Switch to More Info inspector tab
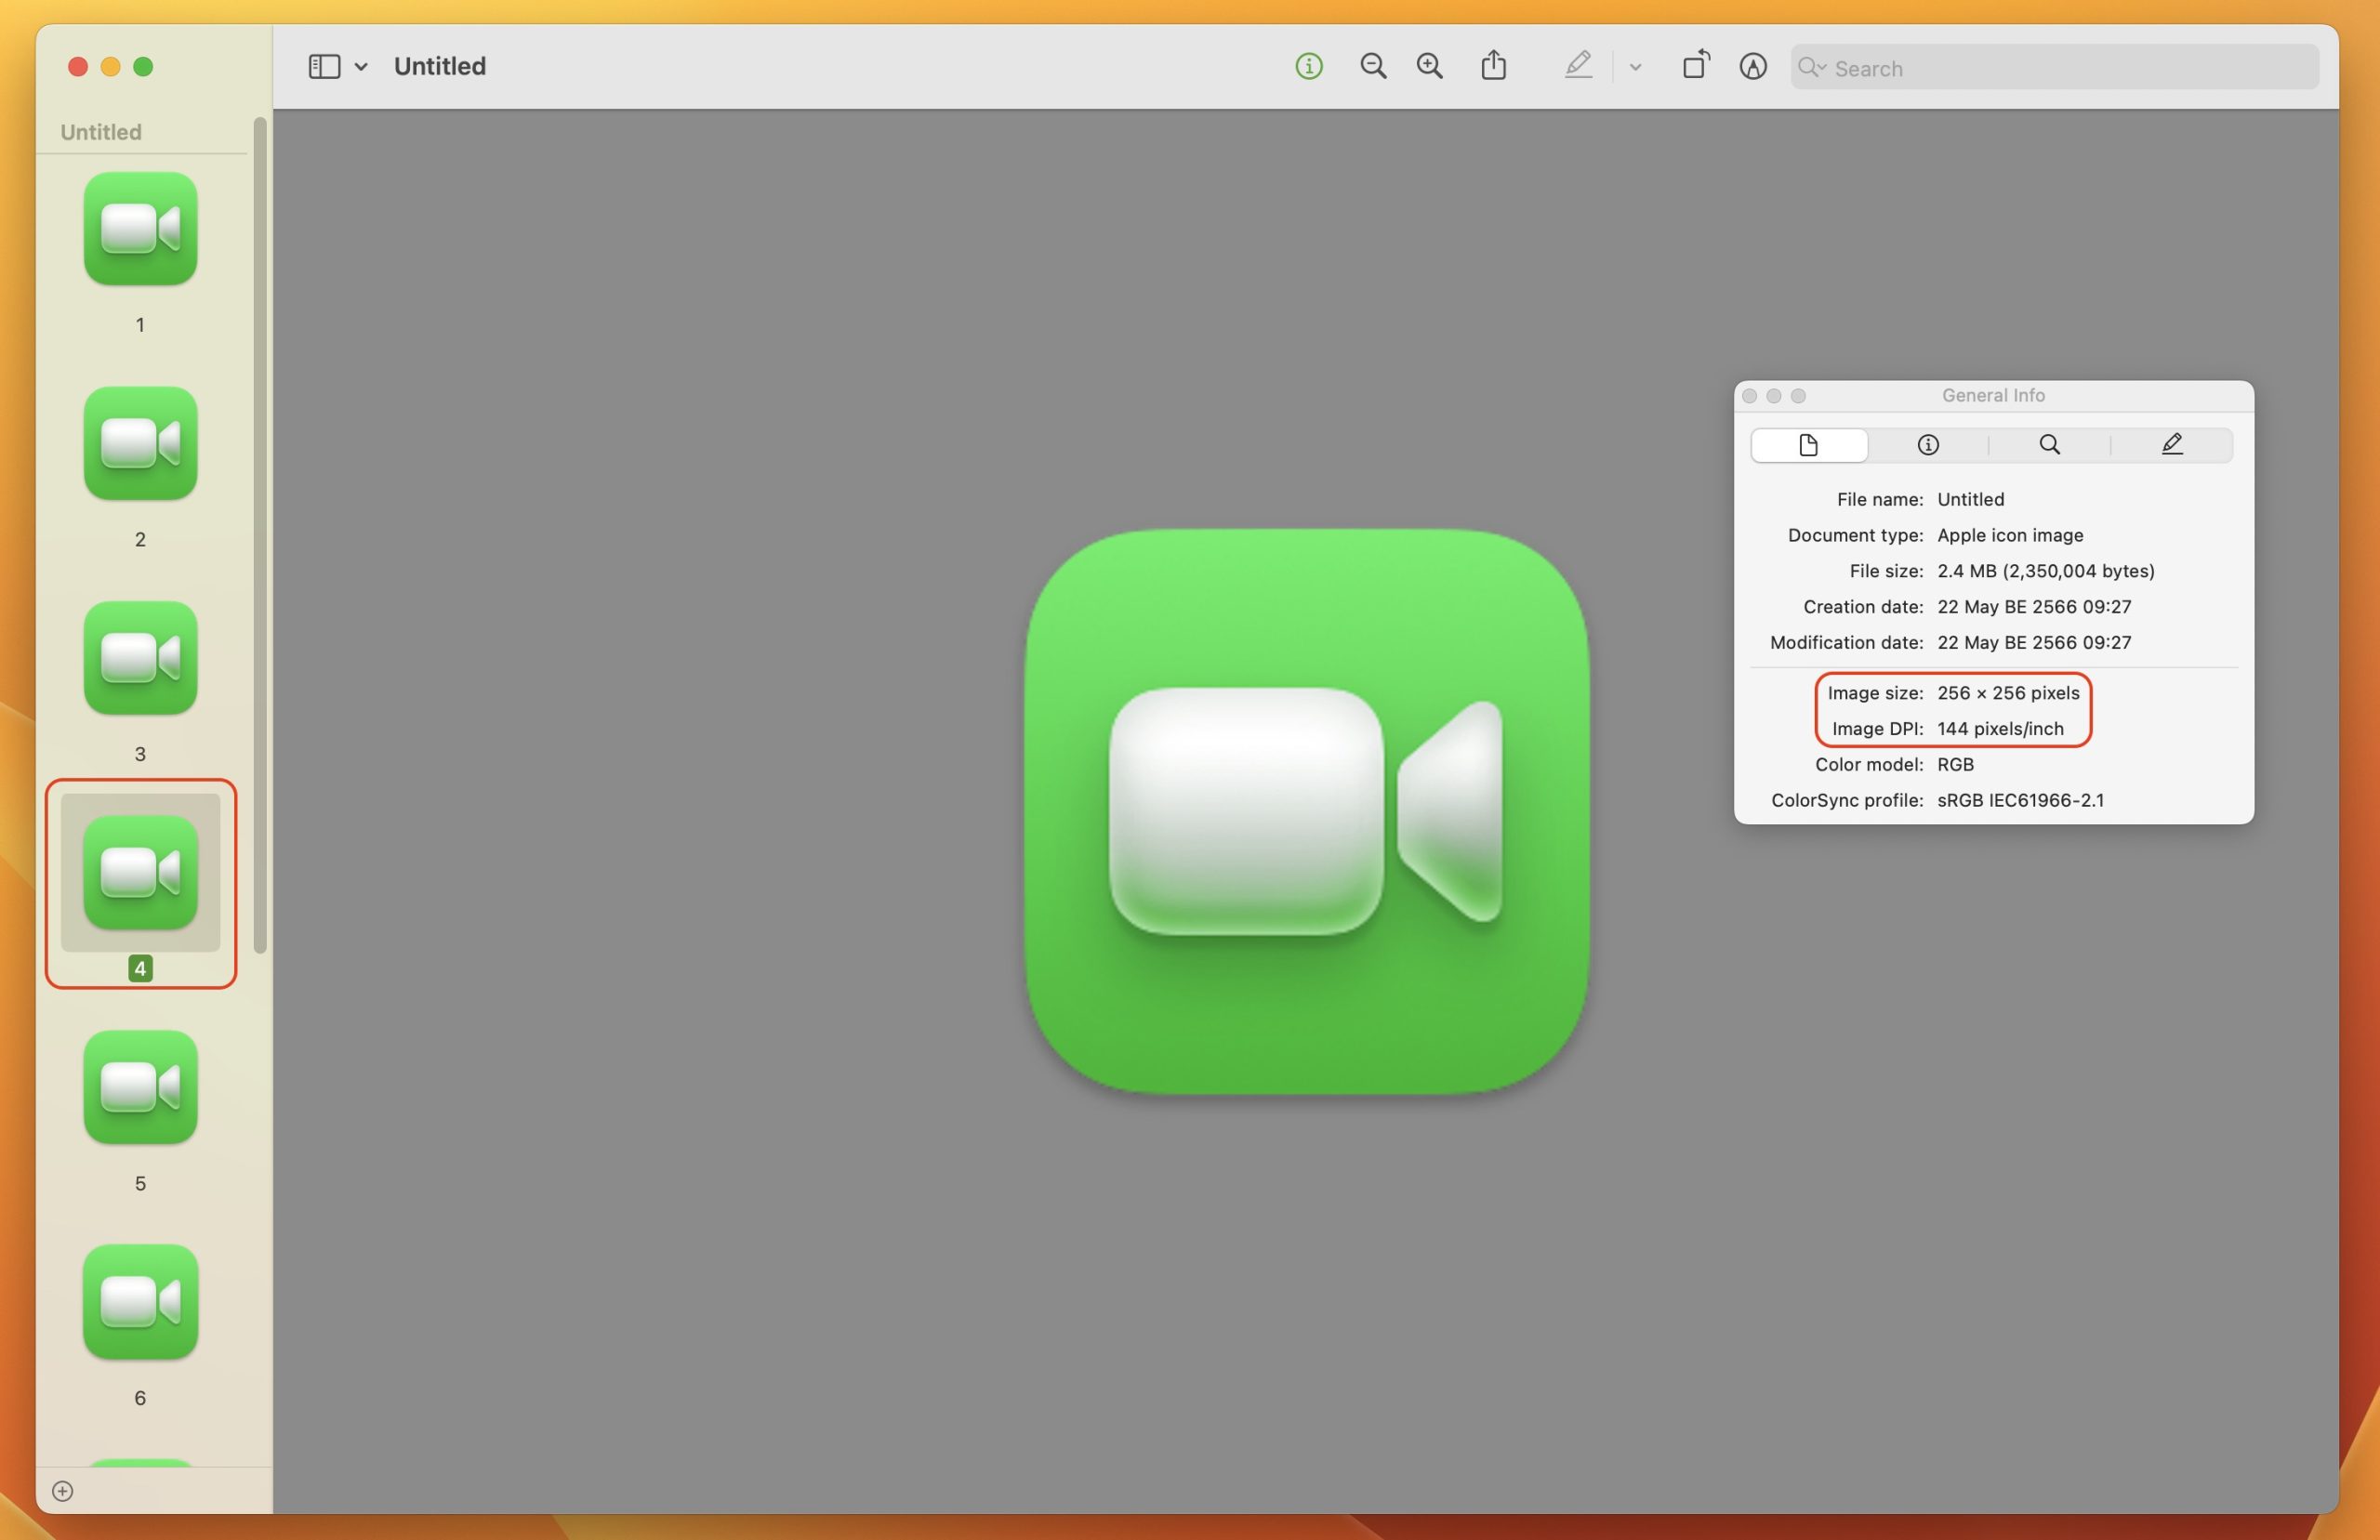The image size is (2380, 1540). [x=1928, y=445]
